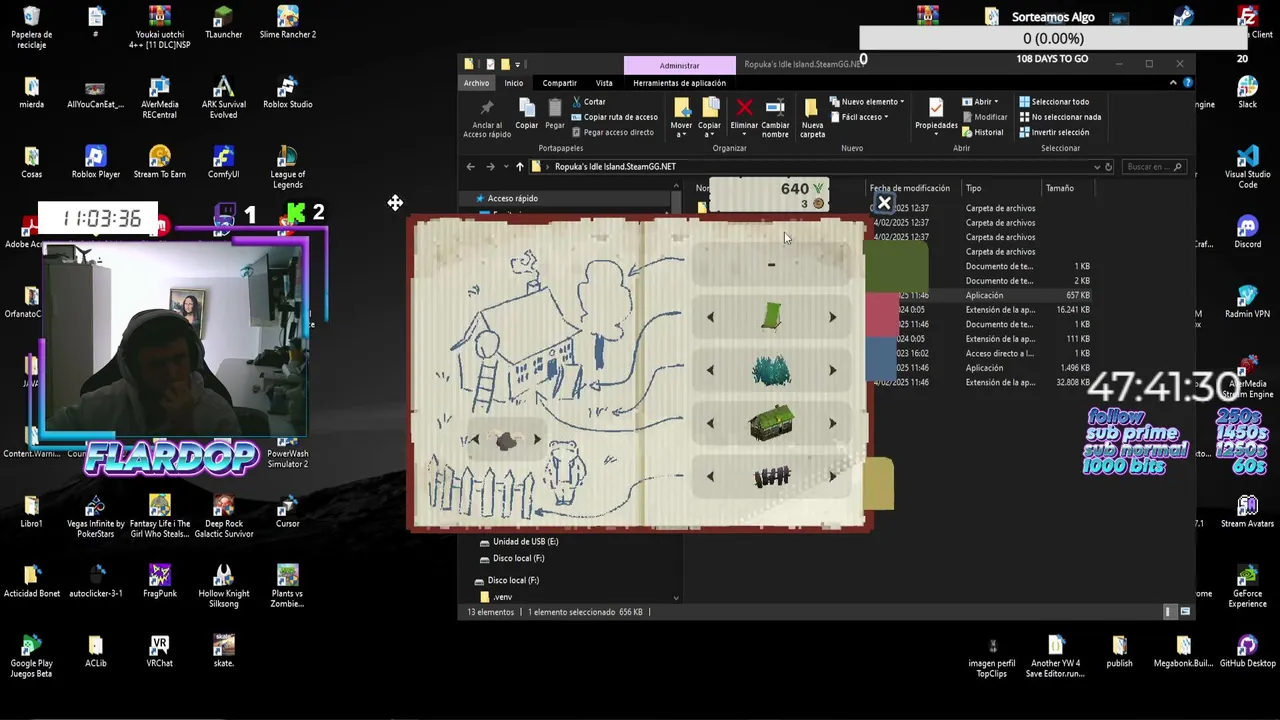Select the GitHub Desktop icon
Image resolution: width=1280 pixels, height=720 pixels.
pyautogui.click(x=1247, y=651)
